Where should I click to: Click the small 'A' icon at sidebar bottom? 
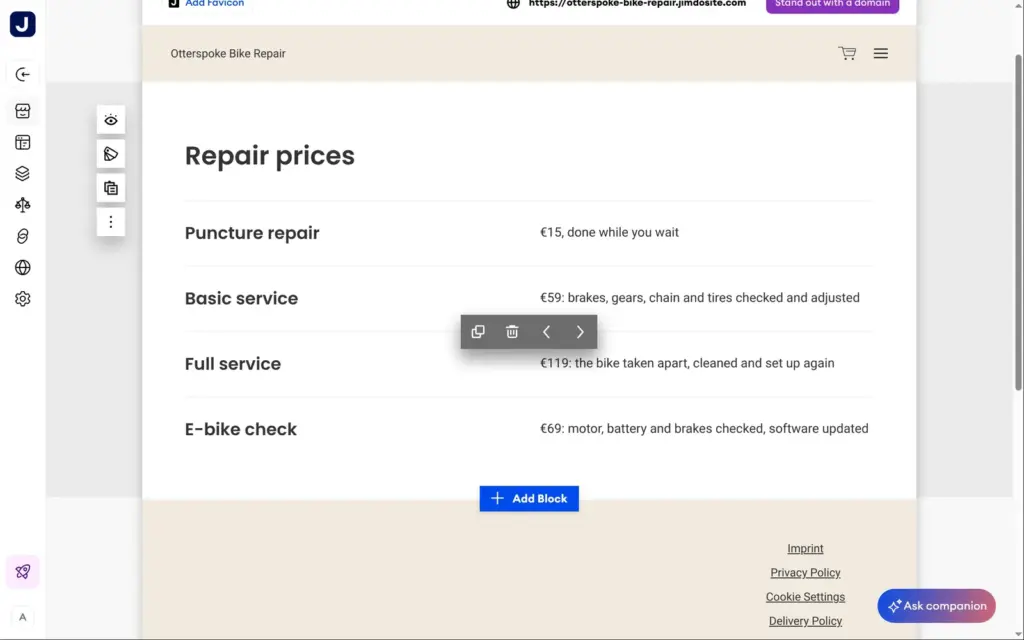(x=23, y=617)
